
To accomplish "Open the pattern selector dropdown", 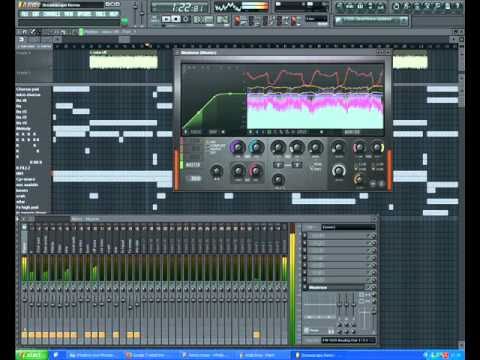I will (x=371, y=20).
